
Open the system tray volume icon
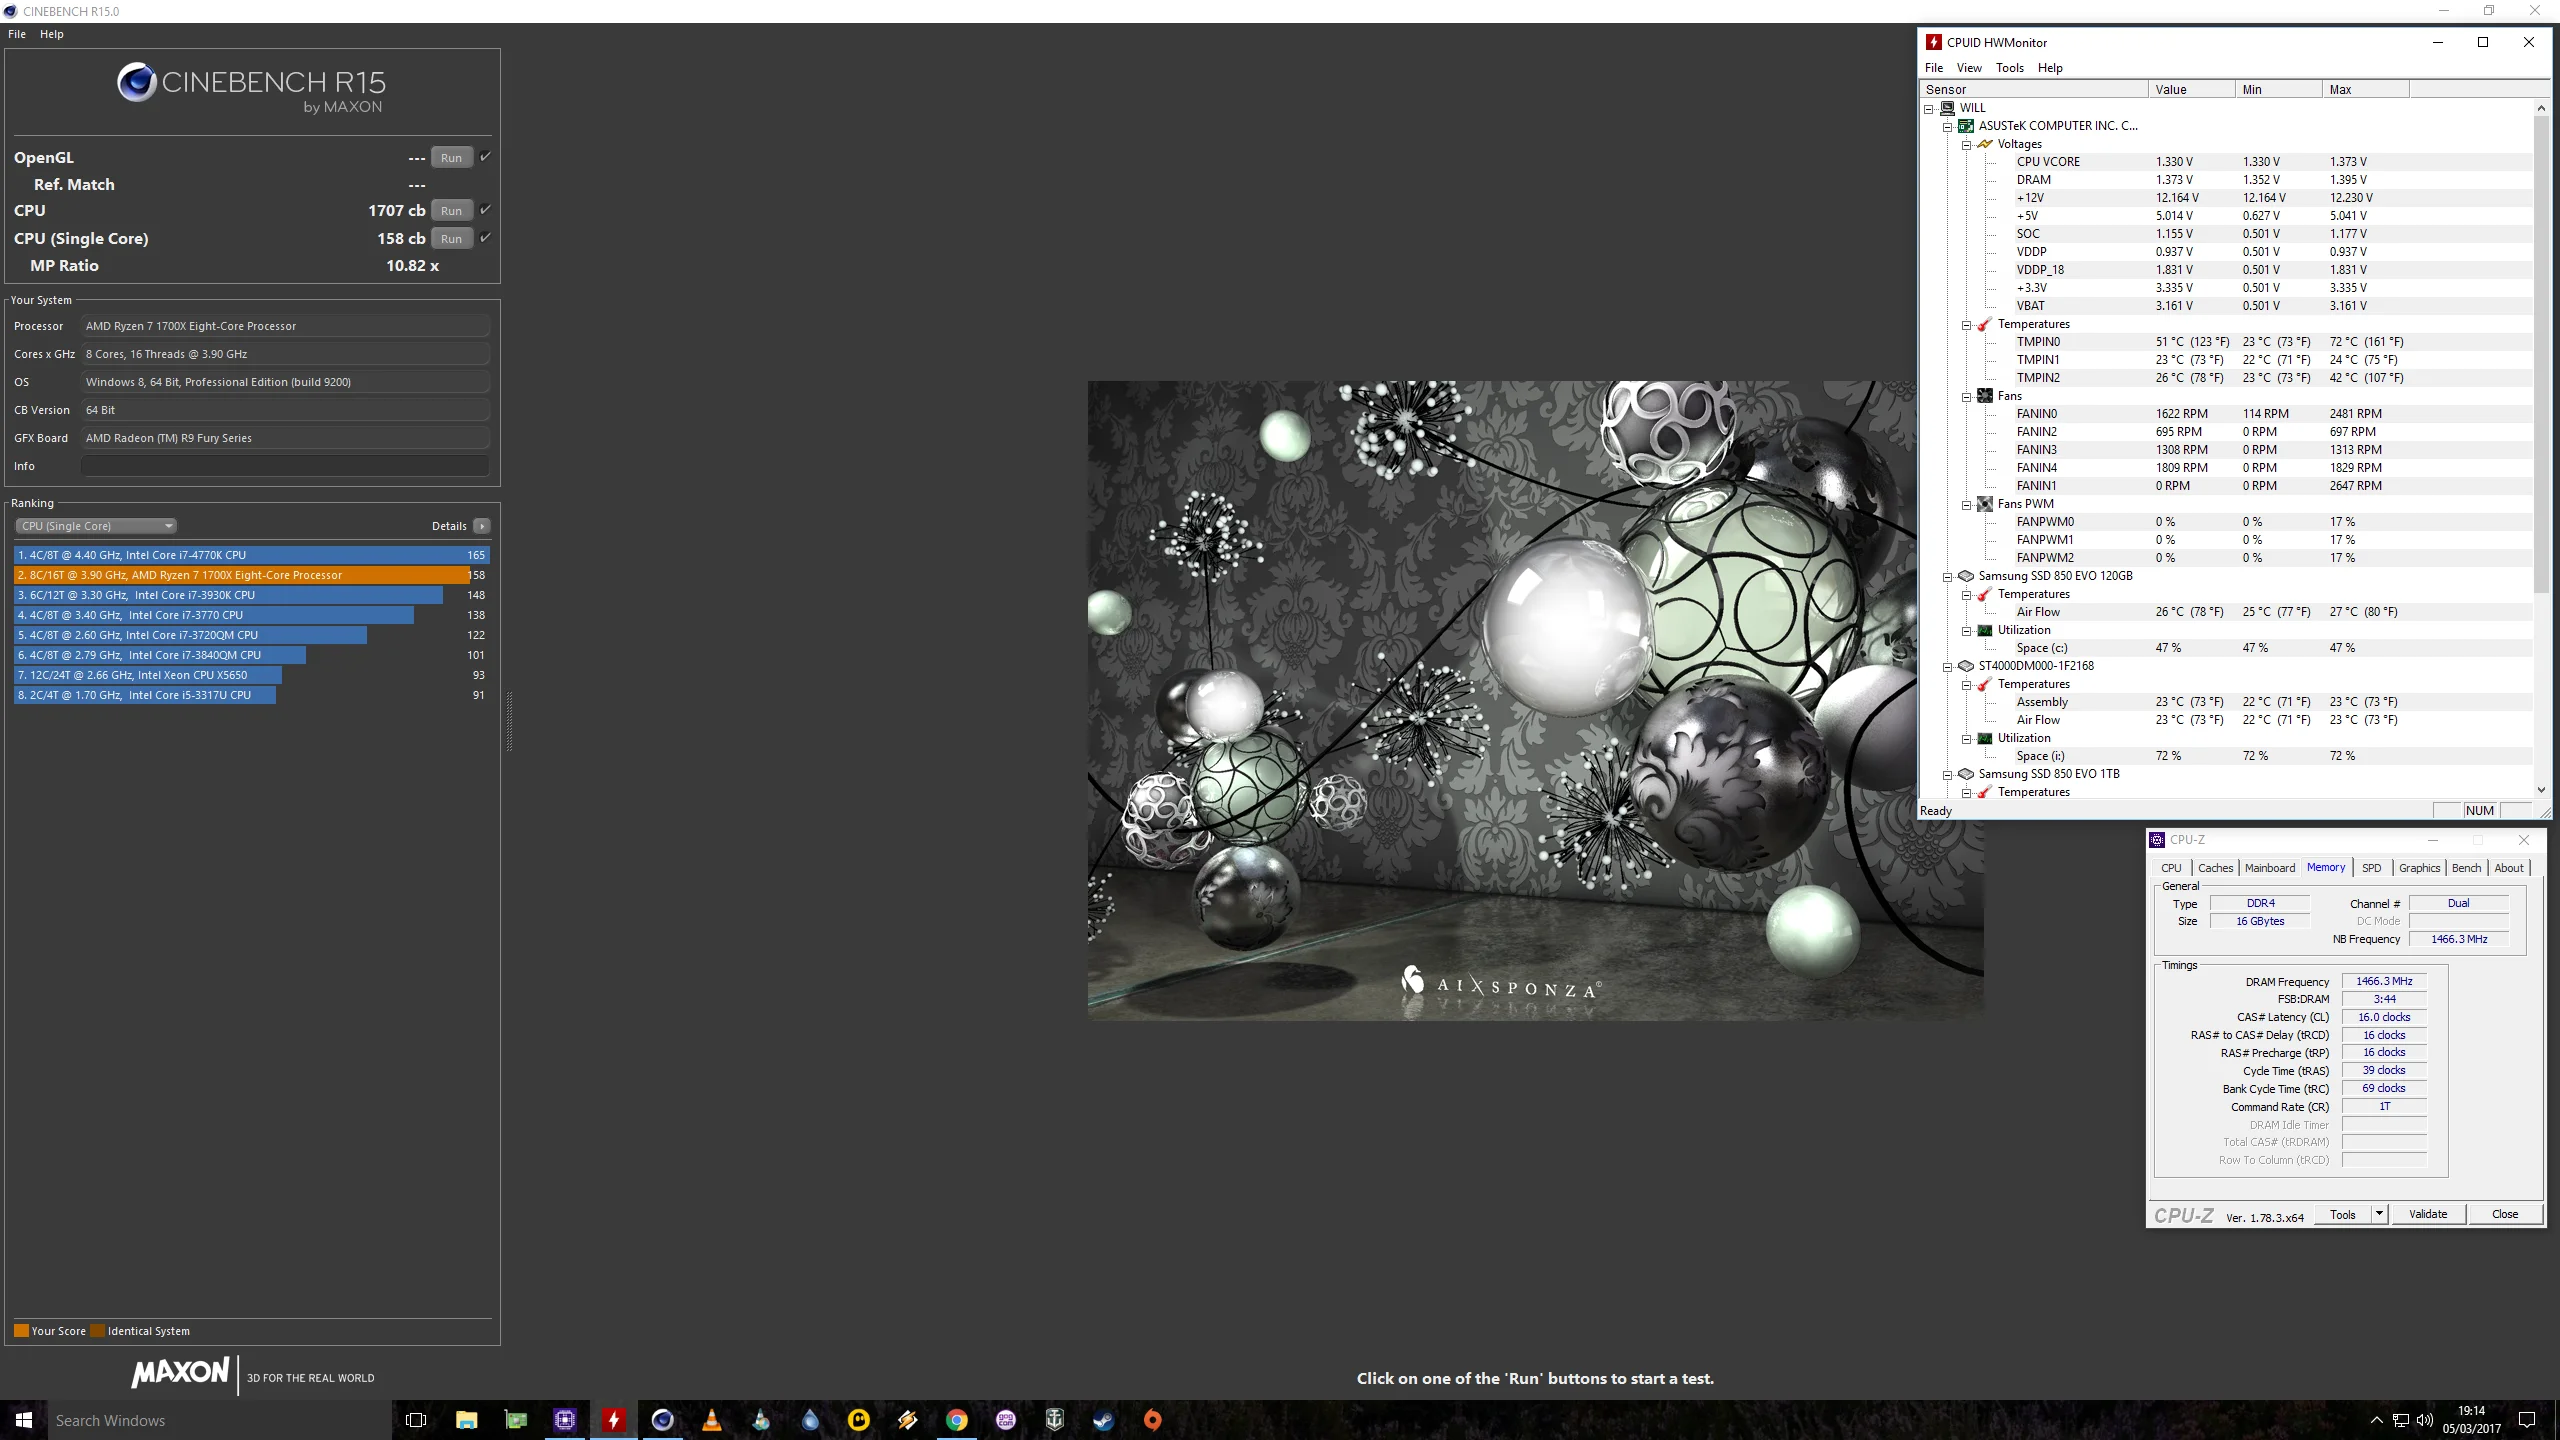tap(2425, 1420)
